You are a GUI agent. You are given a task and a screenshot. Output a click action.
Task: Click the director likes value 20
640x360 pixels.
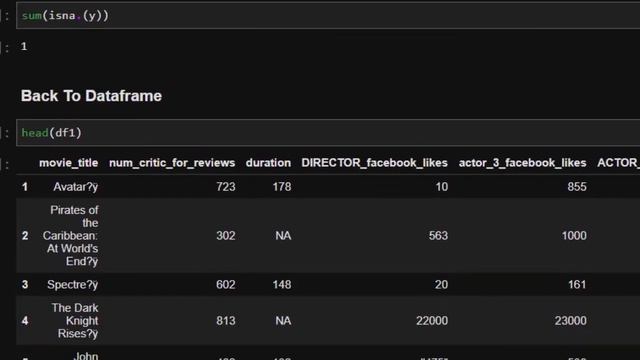pyautogui.click(x=441, y=284)
